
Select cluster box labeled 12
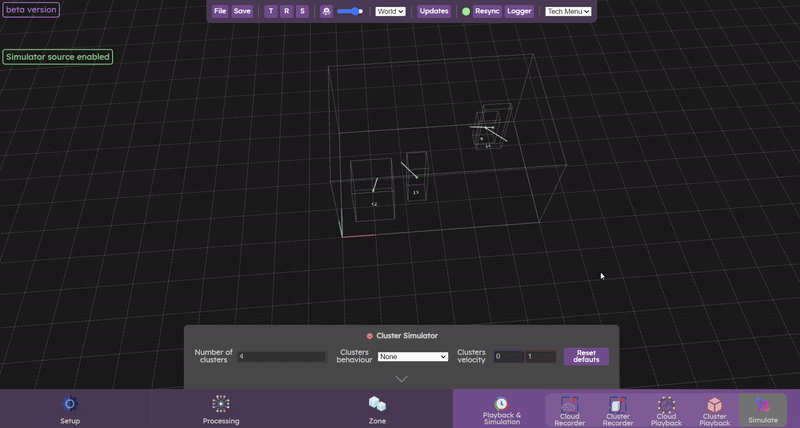(373, 190)
